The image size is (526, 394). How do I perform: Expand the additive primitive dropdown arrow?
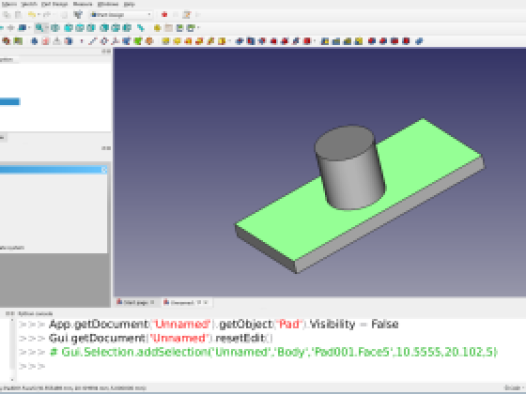click(229, 41)
